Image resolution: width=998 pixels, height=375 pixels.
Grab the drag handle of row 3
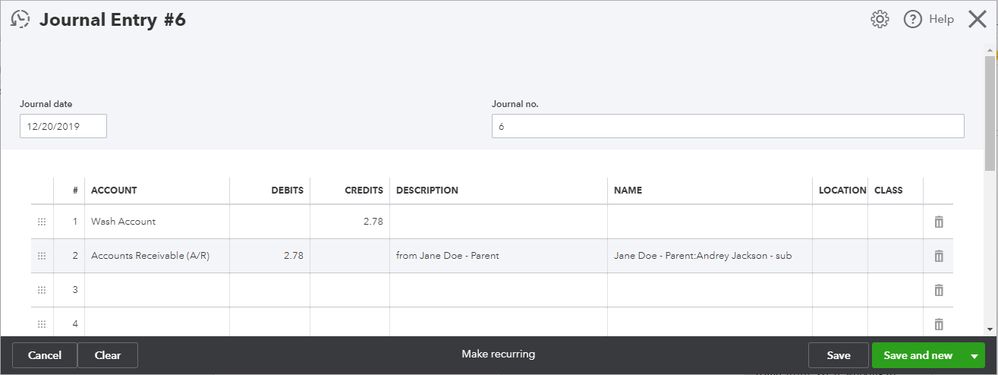click(42, 290)
